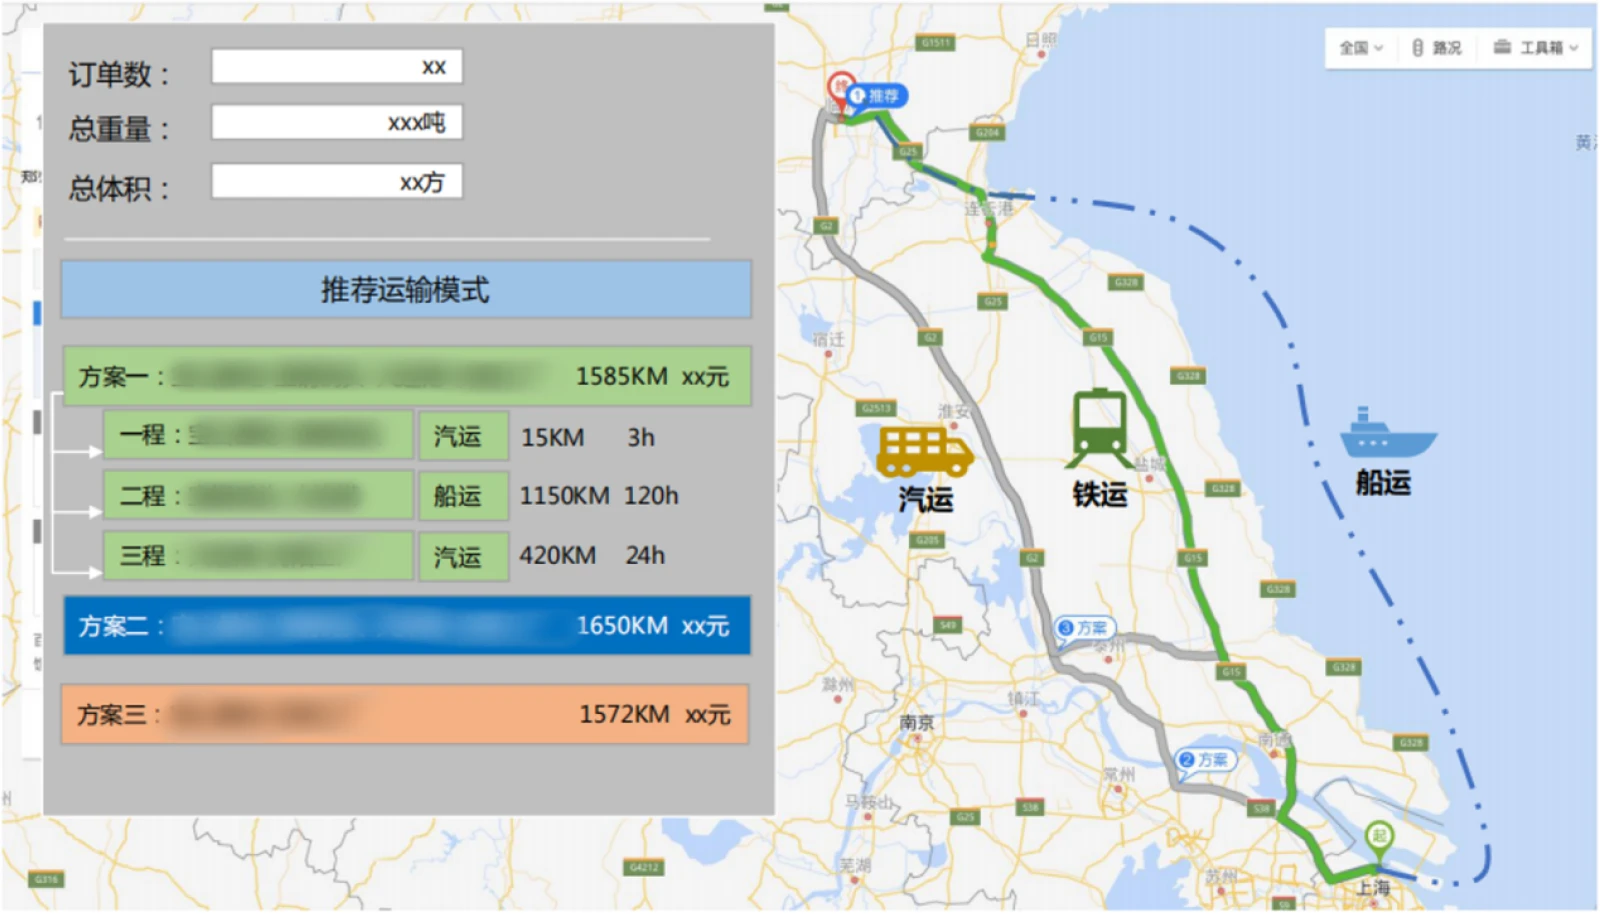
Task: Click the 汽运 tag in the 三程 row
Action: [x=463, y=556]
